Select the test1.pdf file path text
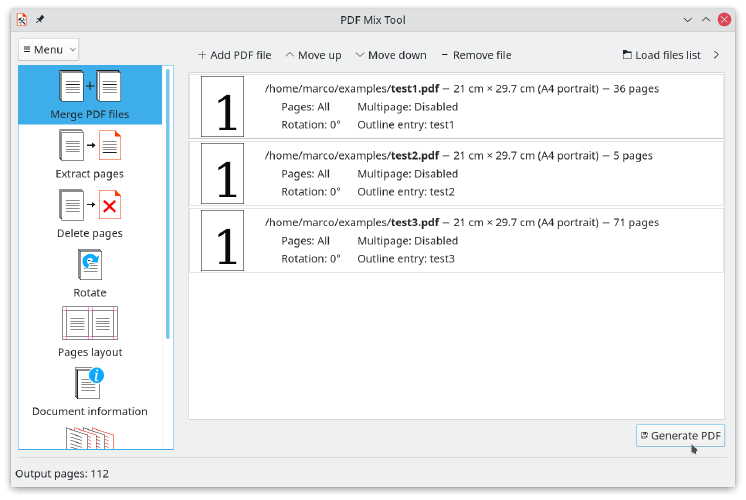 point(352,88)
